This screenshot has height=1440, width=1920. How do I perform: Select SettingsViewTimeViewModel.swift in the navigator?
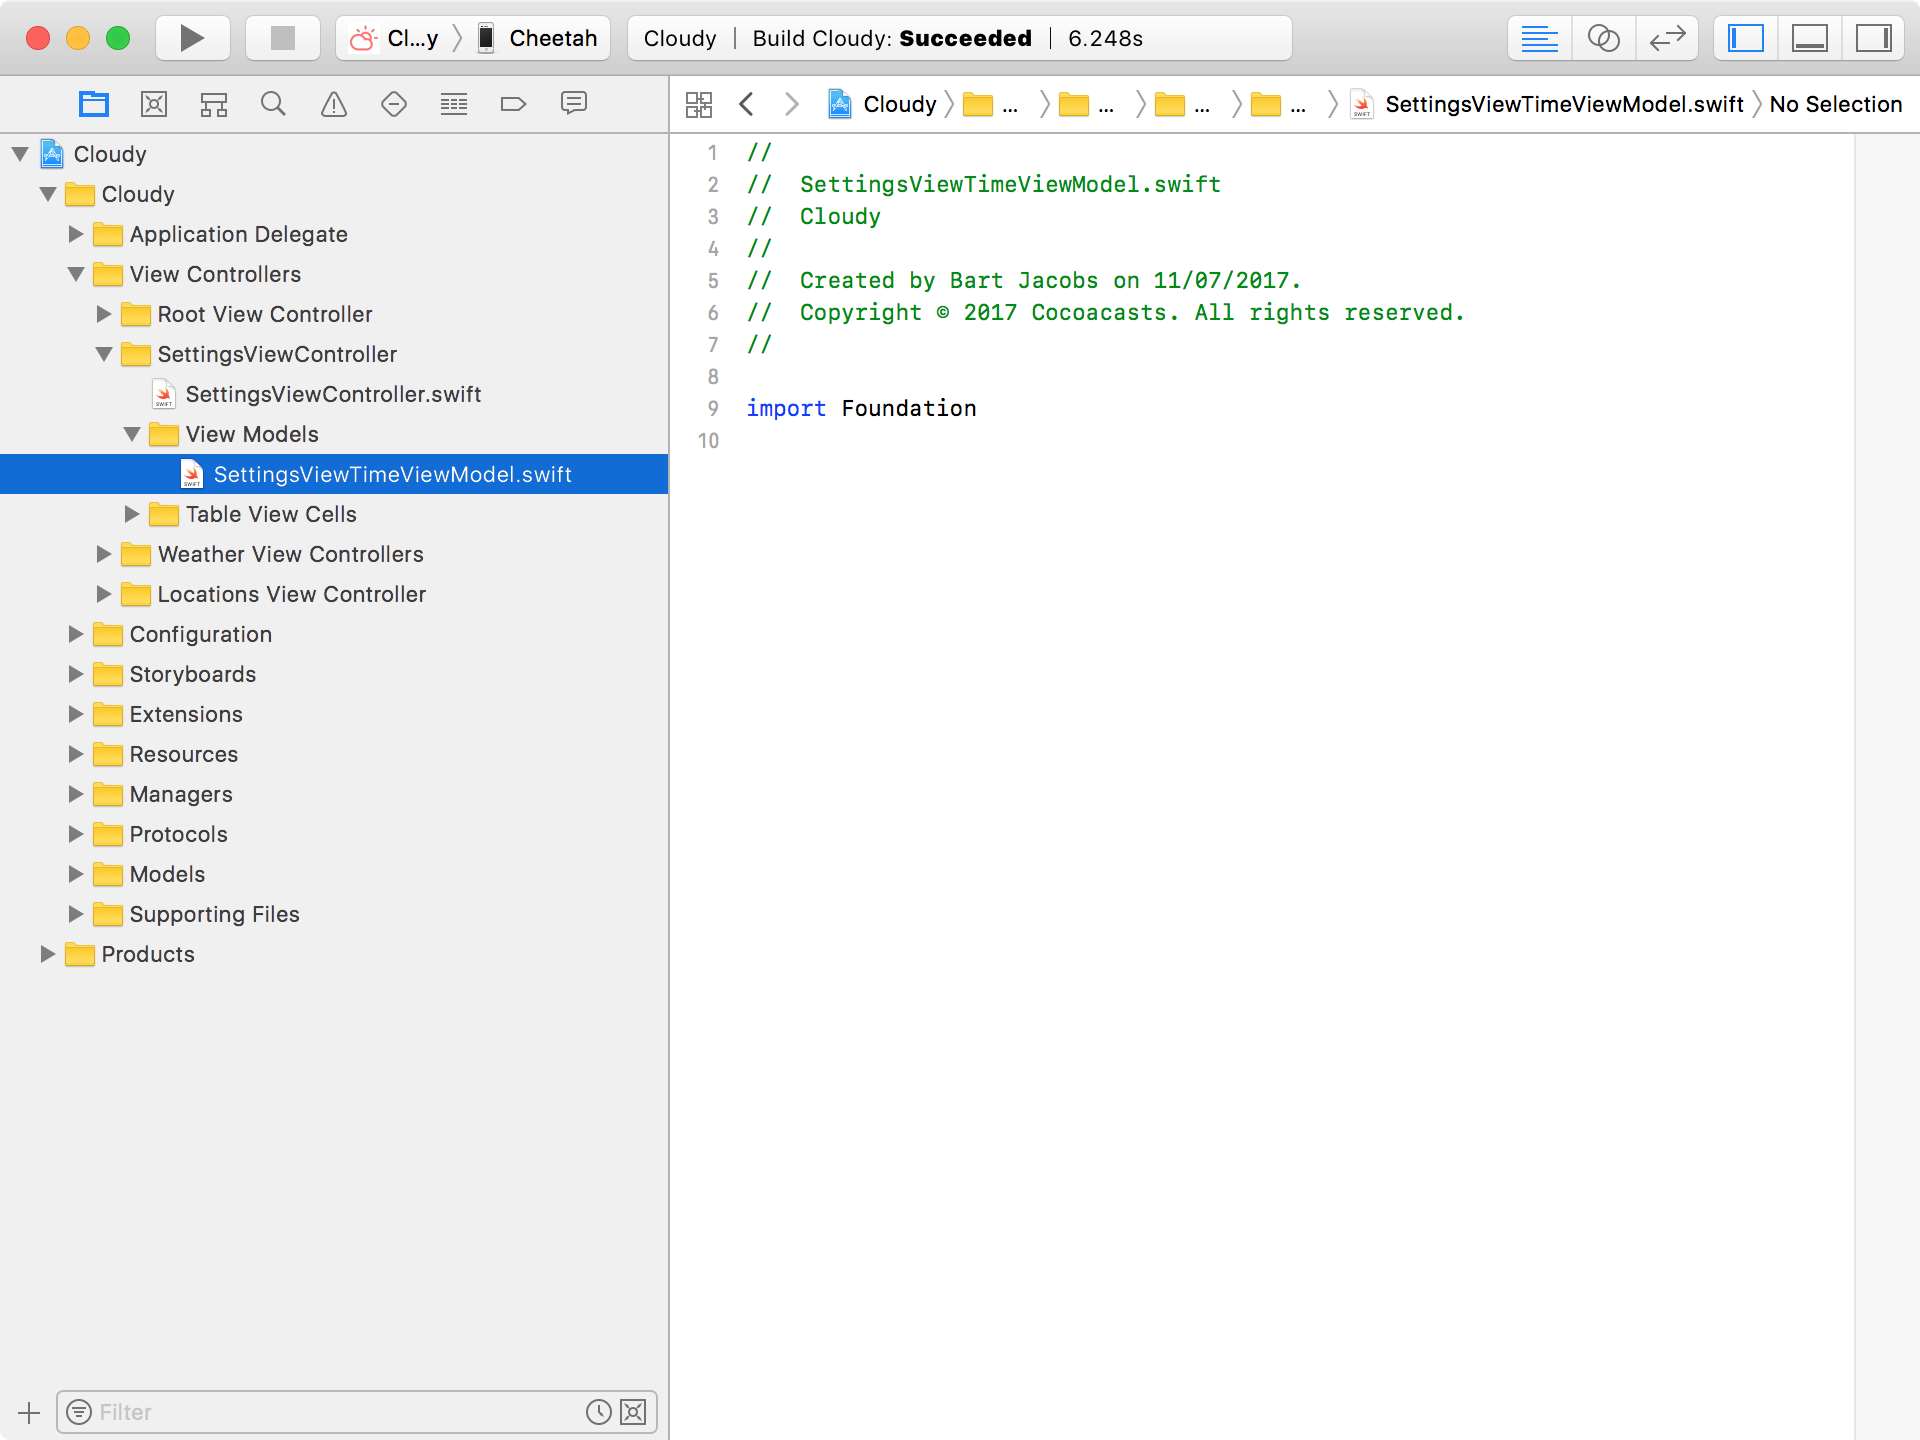click(334, 474)
